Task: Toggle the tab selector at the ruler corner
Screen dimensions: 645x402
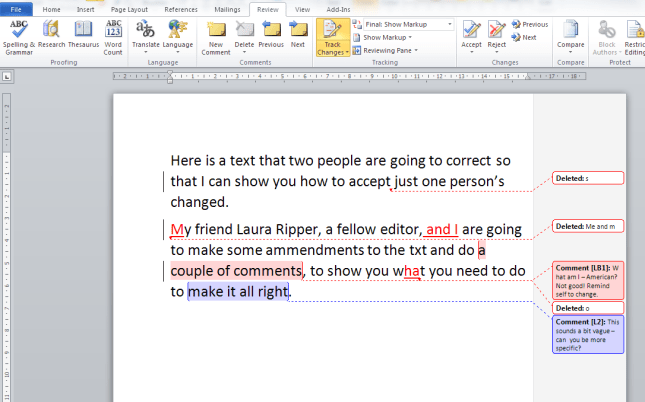Action: pos(7,76)
